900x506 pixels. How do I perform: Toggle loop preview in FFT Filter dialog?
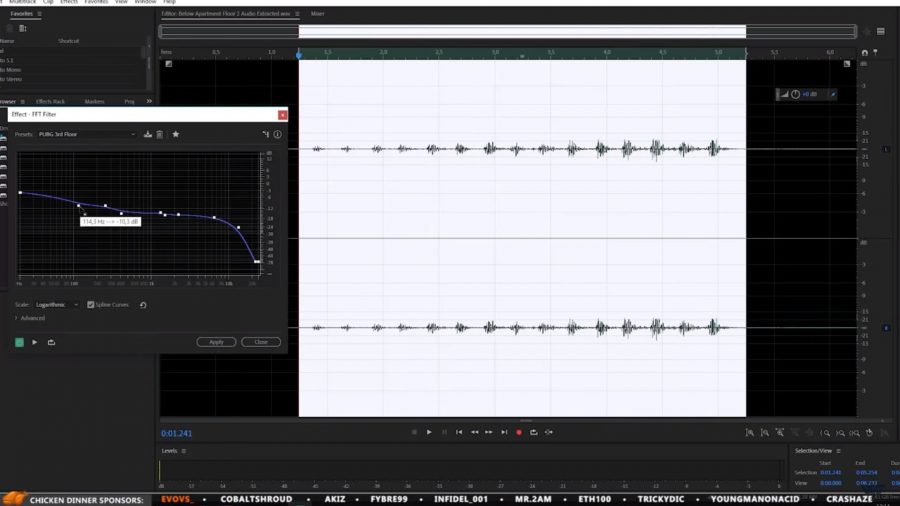coord(51,342)
